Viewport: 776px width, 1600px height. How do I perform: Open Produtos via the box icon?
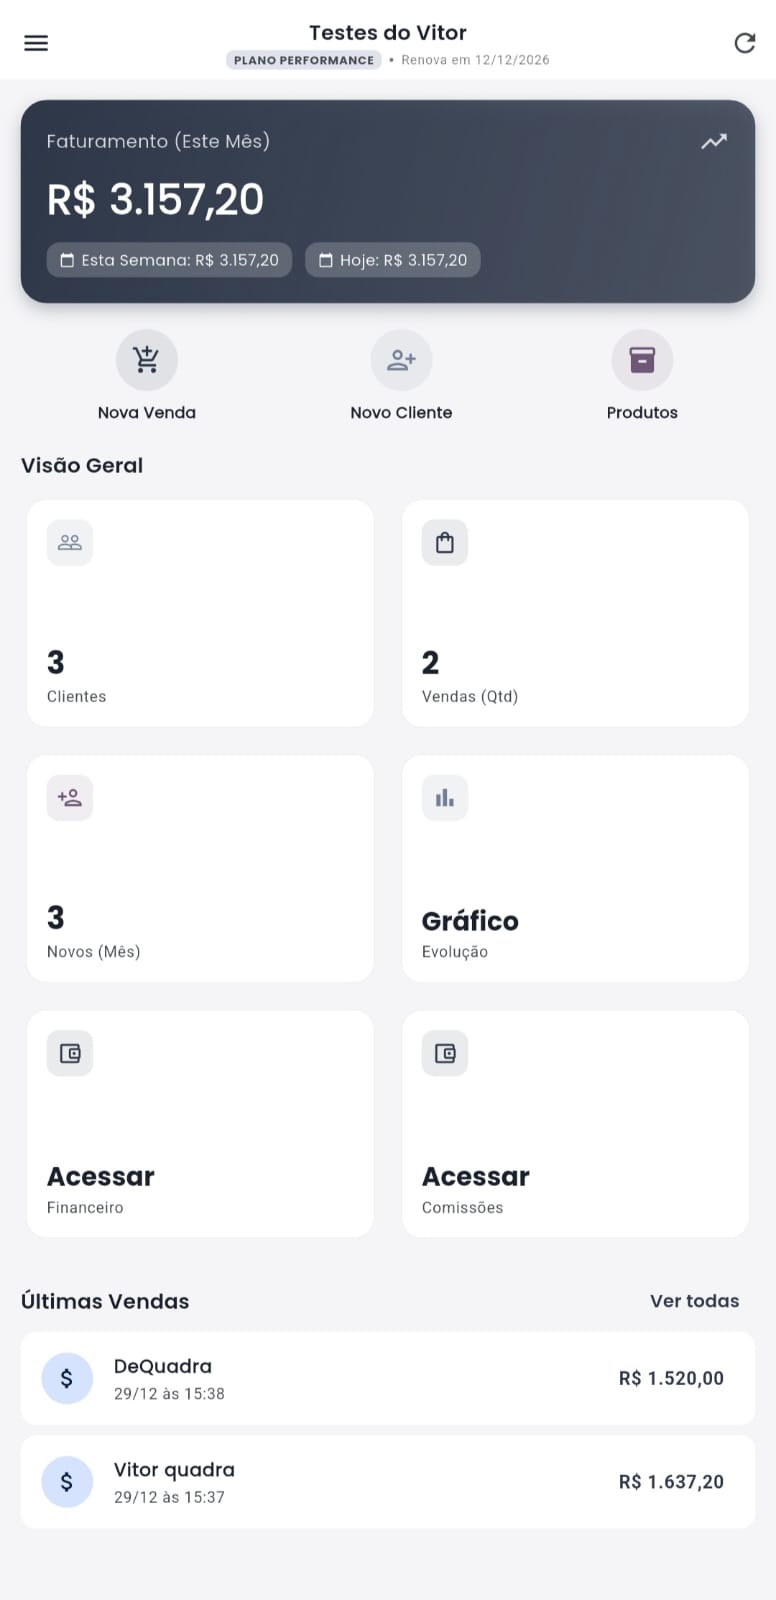coord(642,360)
